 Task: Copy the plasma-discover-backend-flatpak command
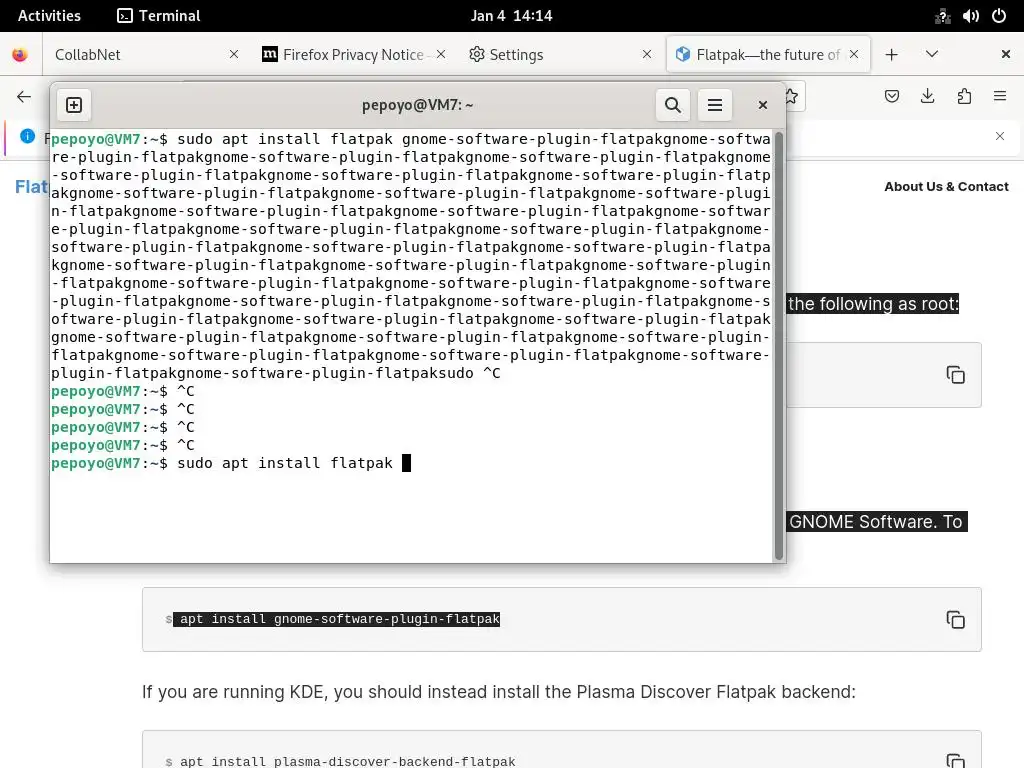coord(955,760)
